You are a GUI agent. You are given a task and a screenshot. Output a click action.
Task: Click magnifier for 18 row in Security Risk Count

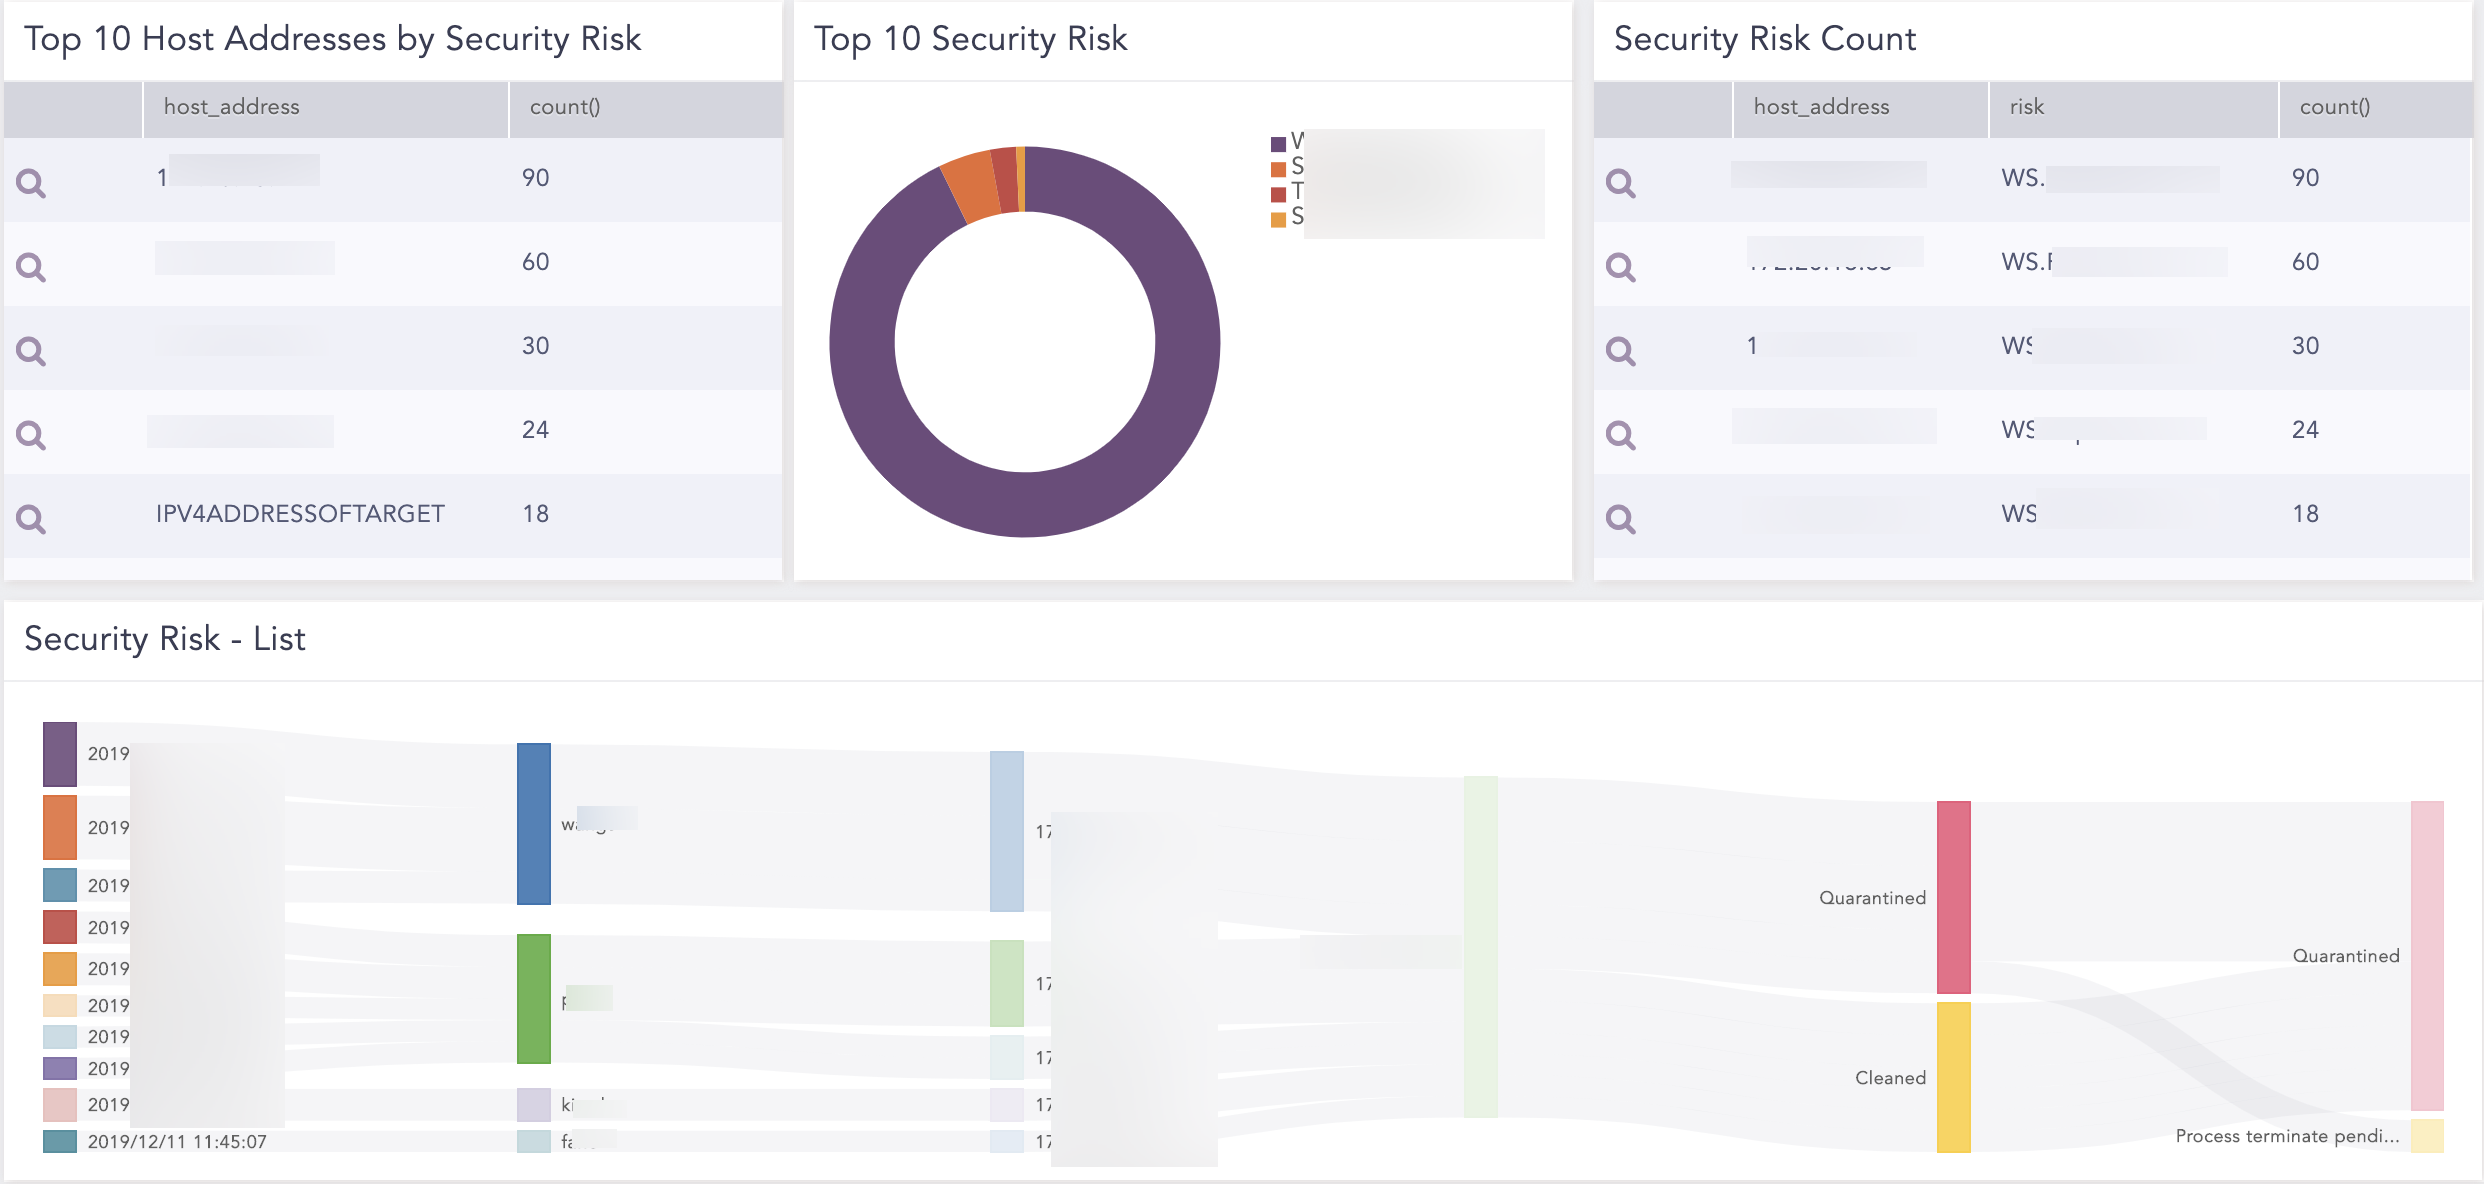pos(1620,519)
